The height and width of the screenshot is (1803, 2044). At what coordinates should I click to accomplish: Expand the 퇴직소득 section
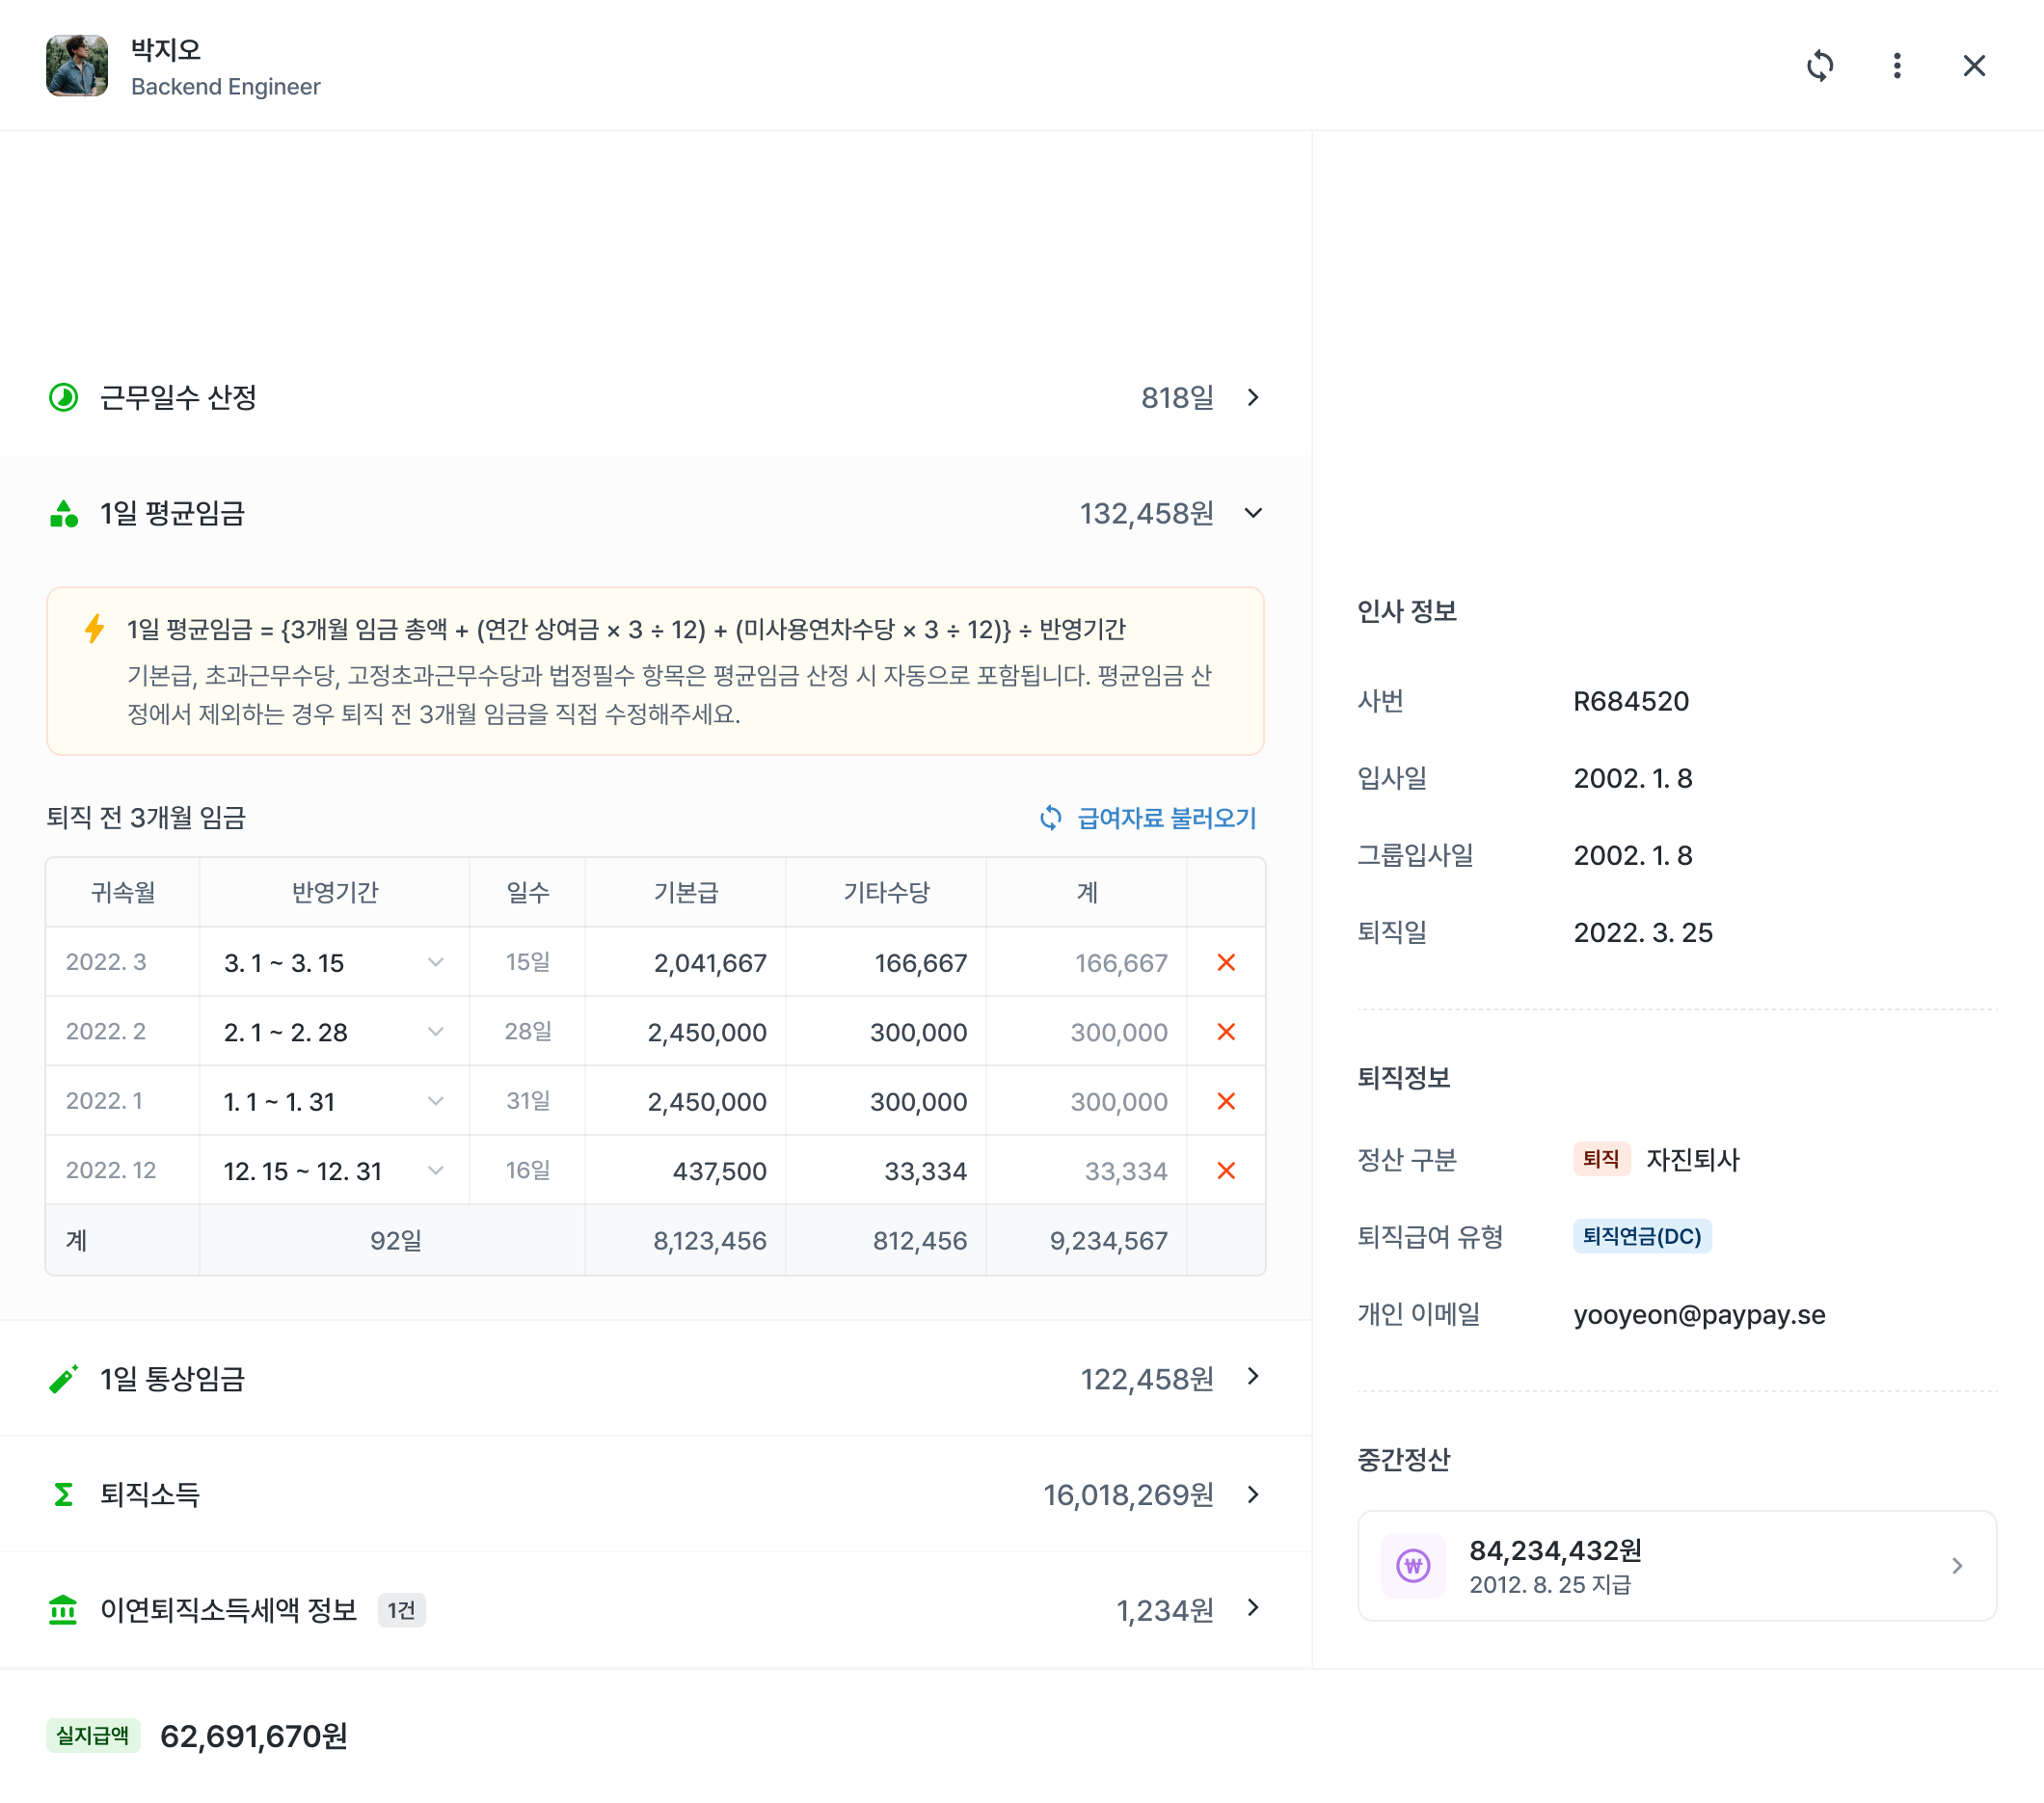[1252, 1494]
